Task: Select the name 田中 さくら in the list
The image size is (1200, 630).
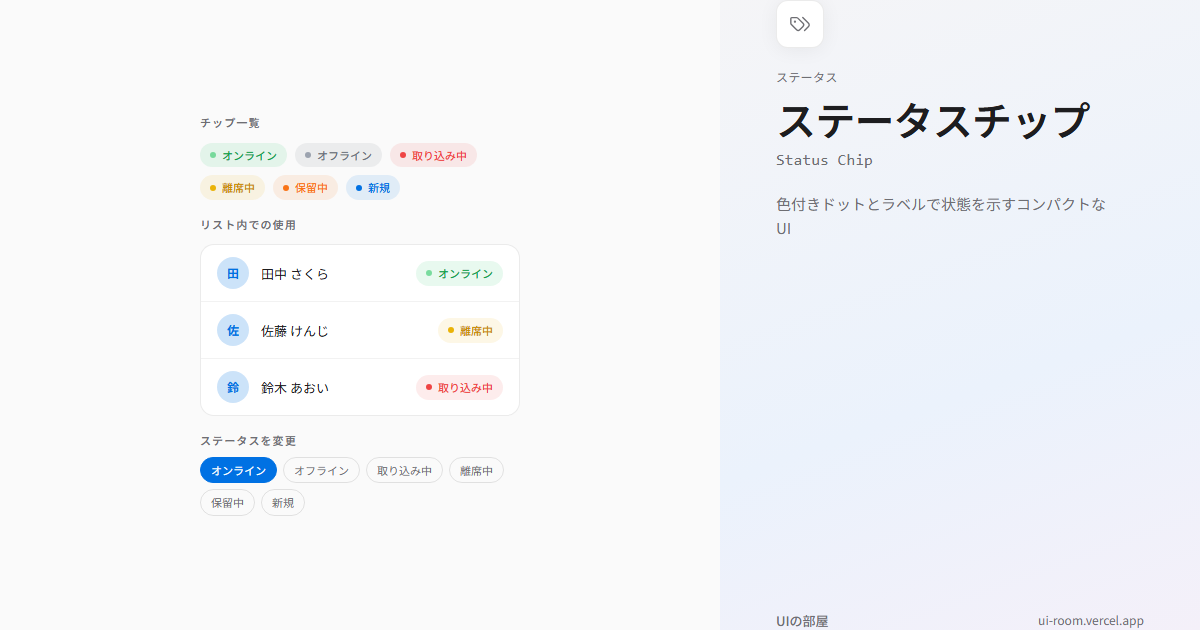Action: (x=295, y=274)
